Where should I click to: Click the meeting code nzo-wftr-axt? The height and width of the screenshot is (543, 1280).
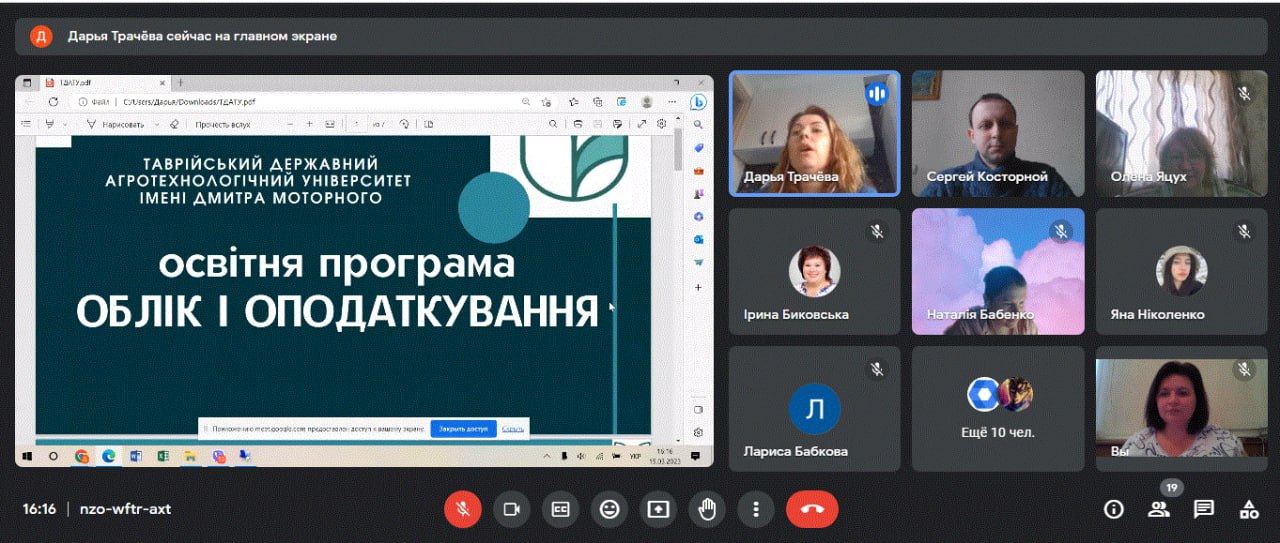pyautogui.click(x=125, y=509)
